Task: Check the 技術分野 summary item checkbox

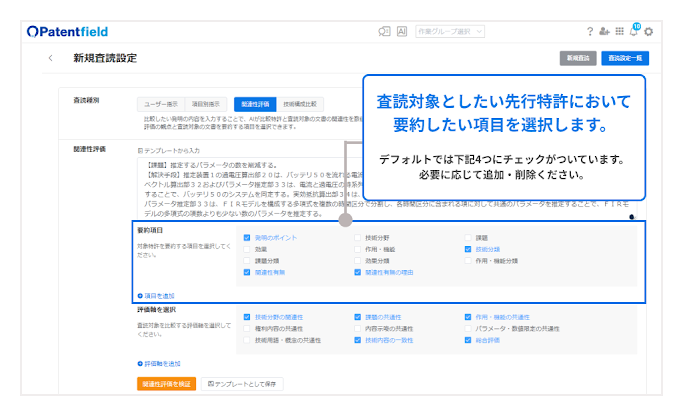Action: tap(357, 237)
